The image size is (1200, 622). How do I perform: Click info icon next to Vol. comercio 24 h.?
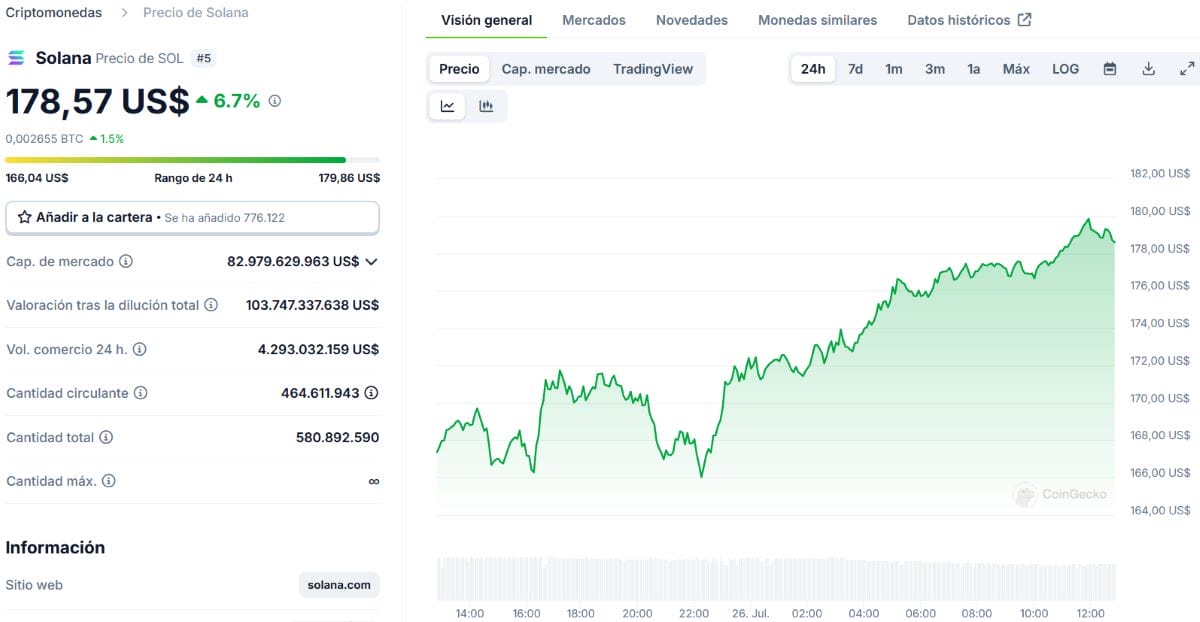click(140, 349)
